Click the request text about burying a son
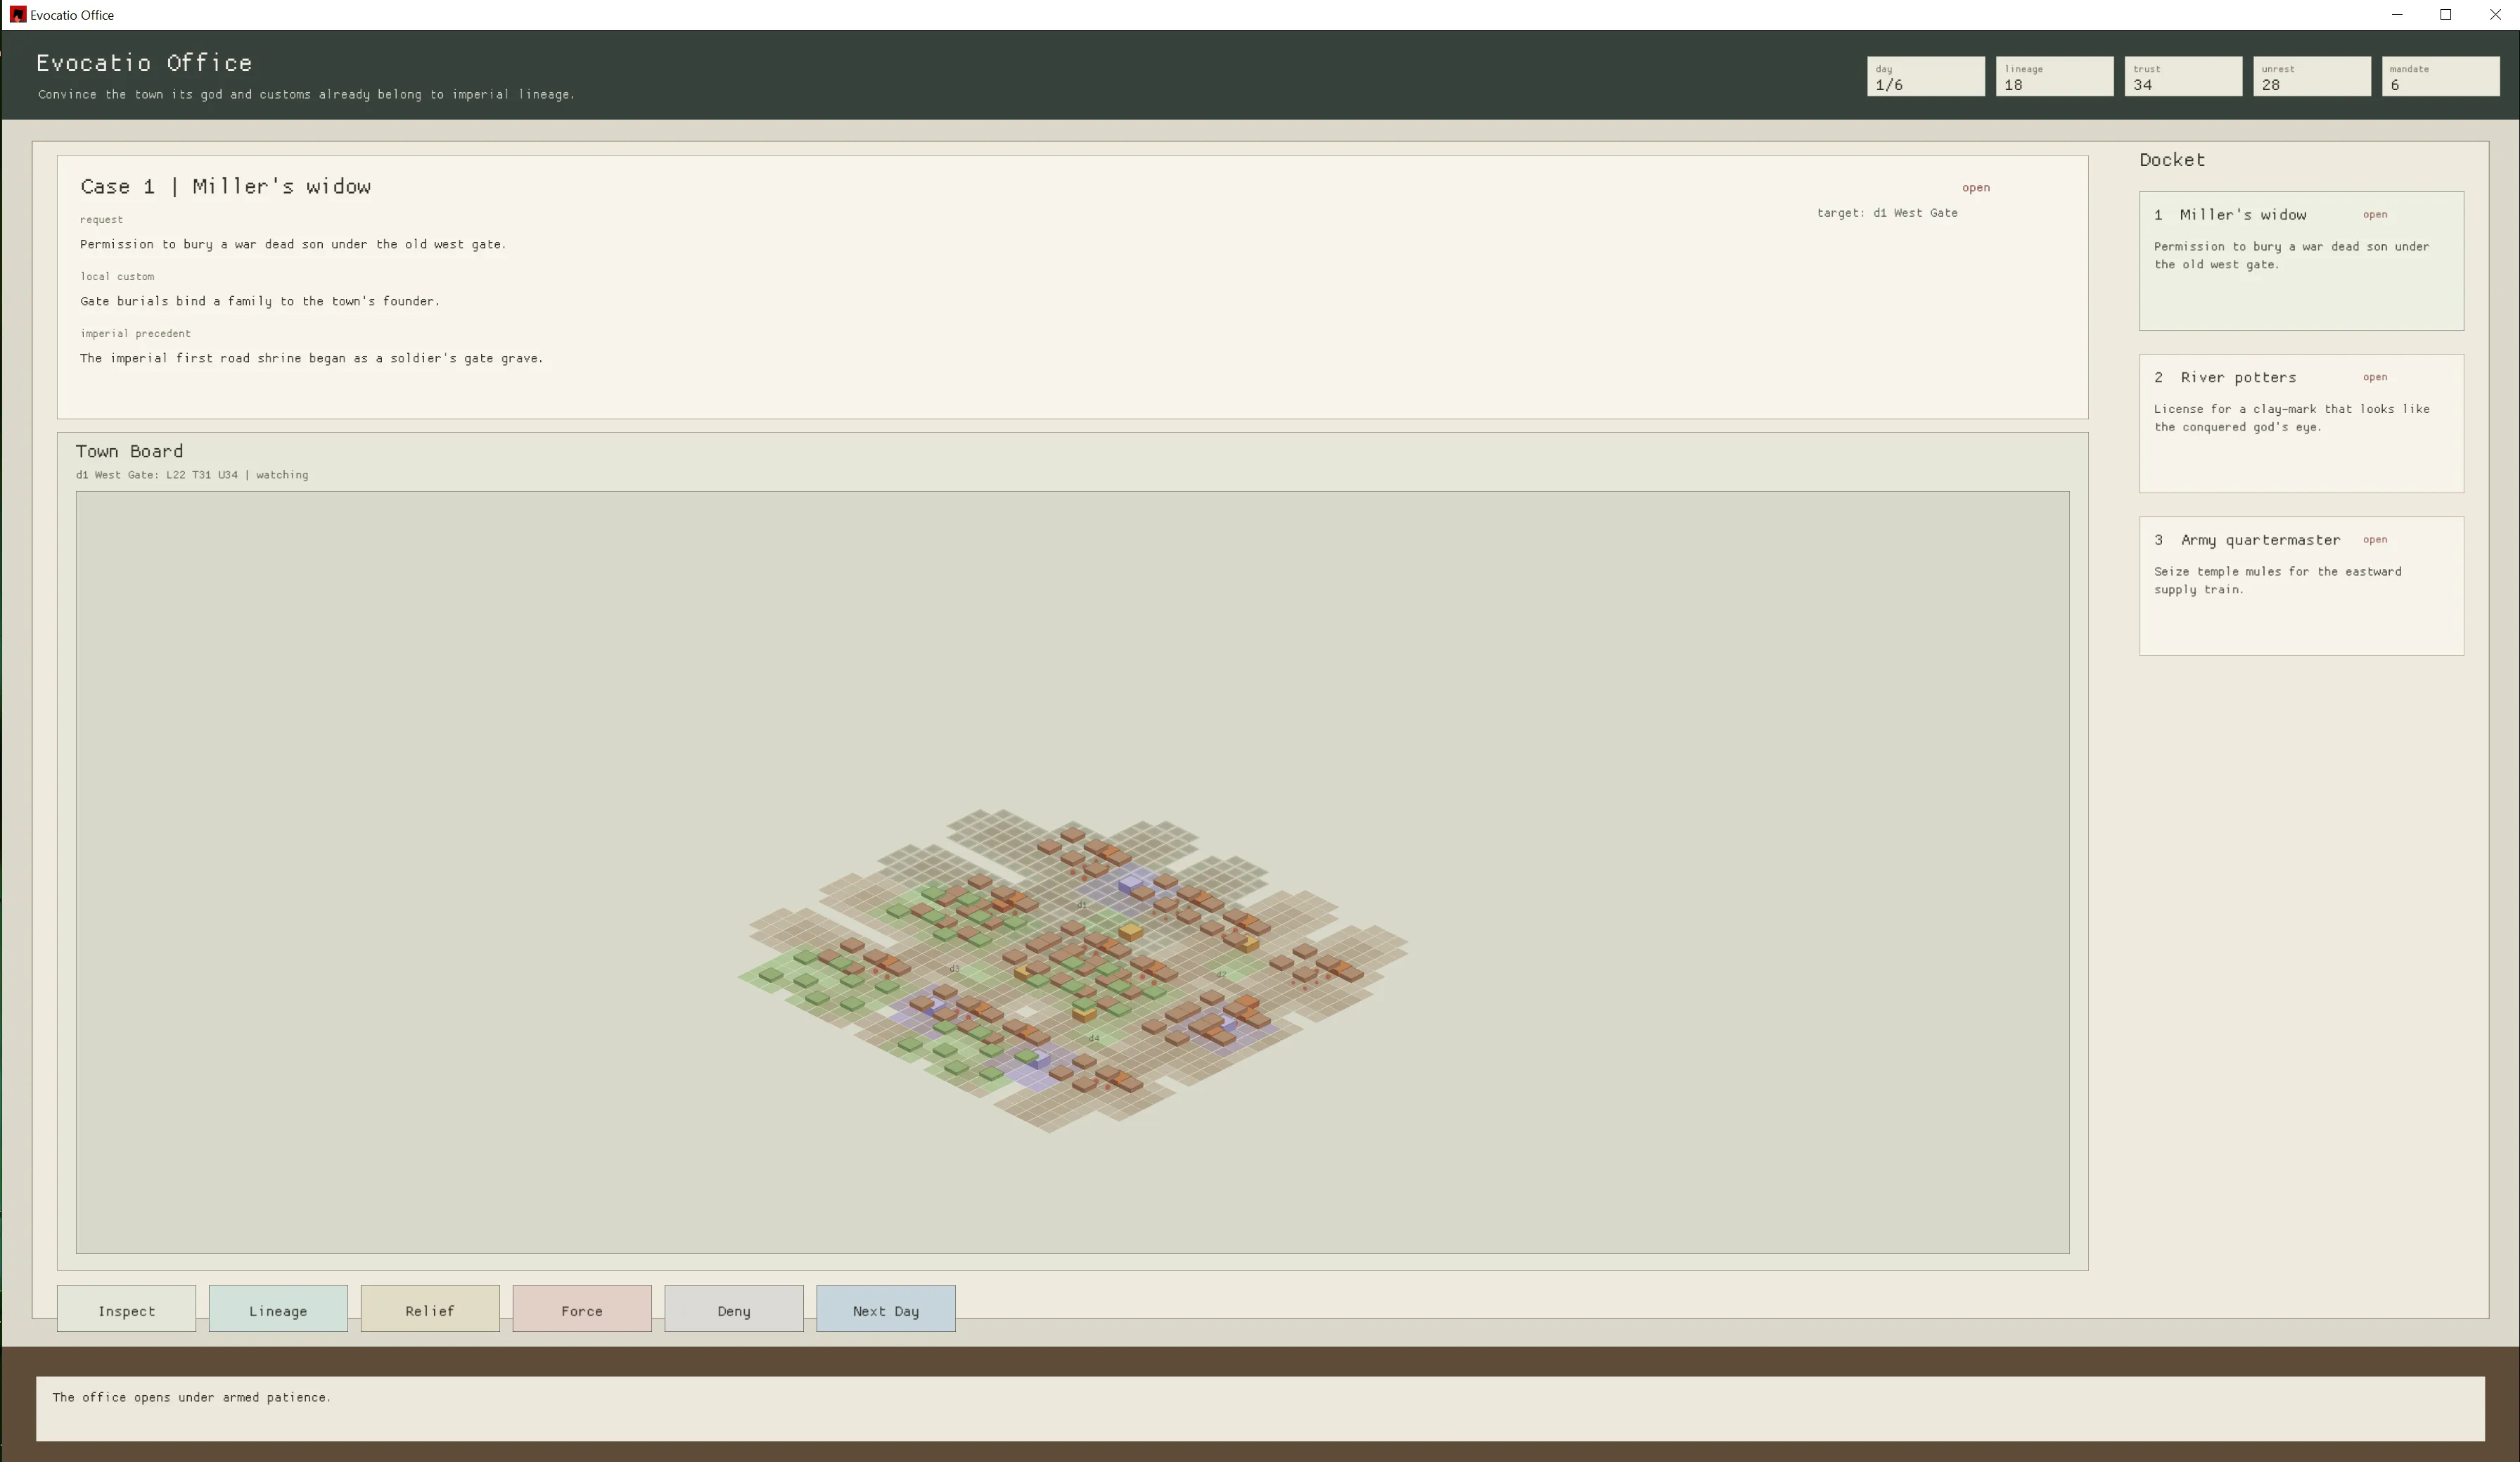 [x=293, y=244]
